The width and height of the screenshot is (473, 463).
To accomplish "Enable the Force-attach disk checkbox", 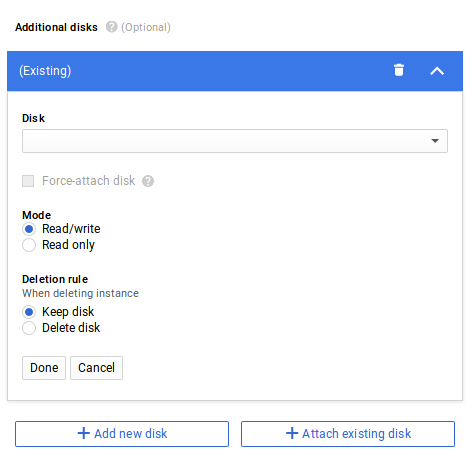I will tap(28, 181).
